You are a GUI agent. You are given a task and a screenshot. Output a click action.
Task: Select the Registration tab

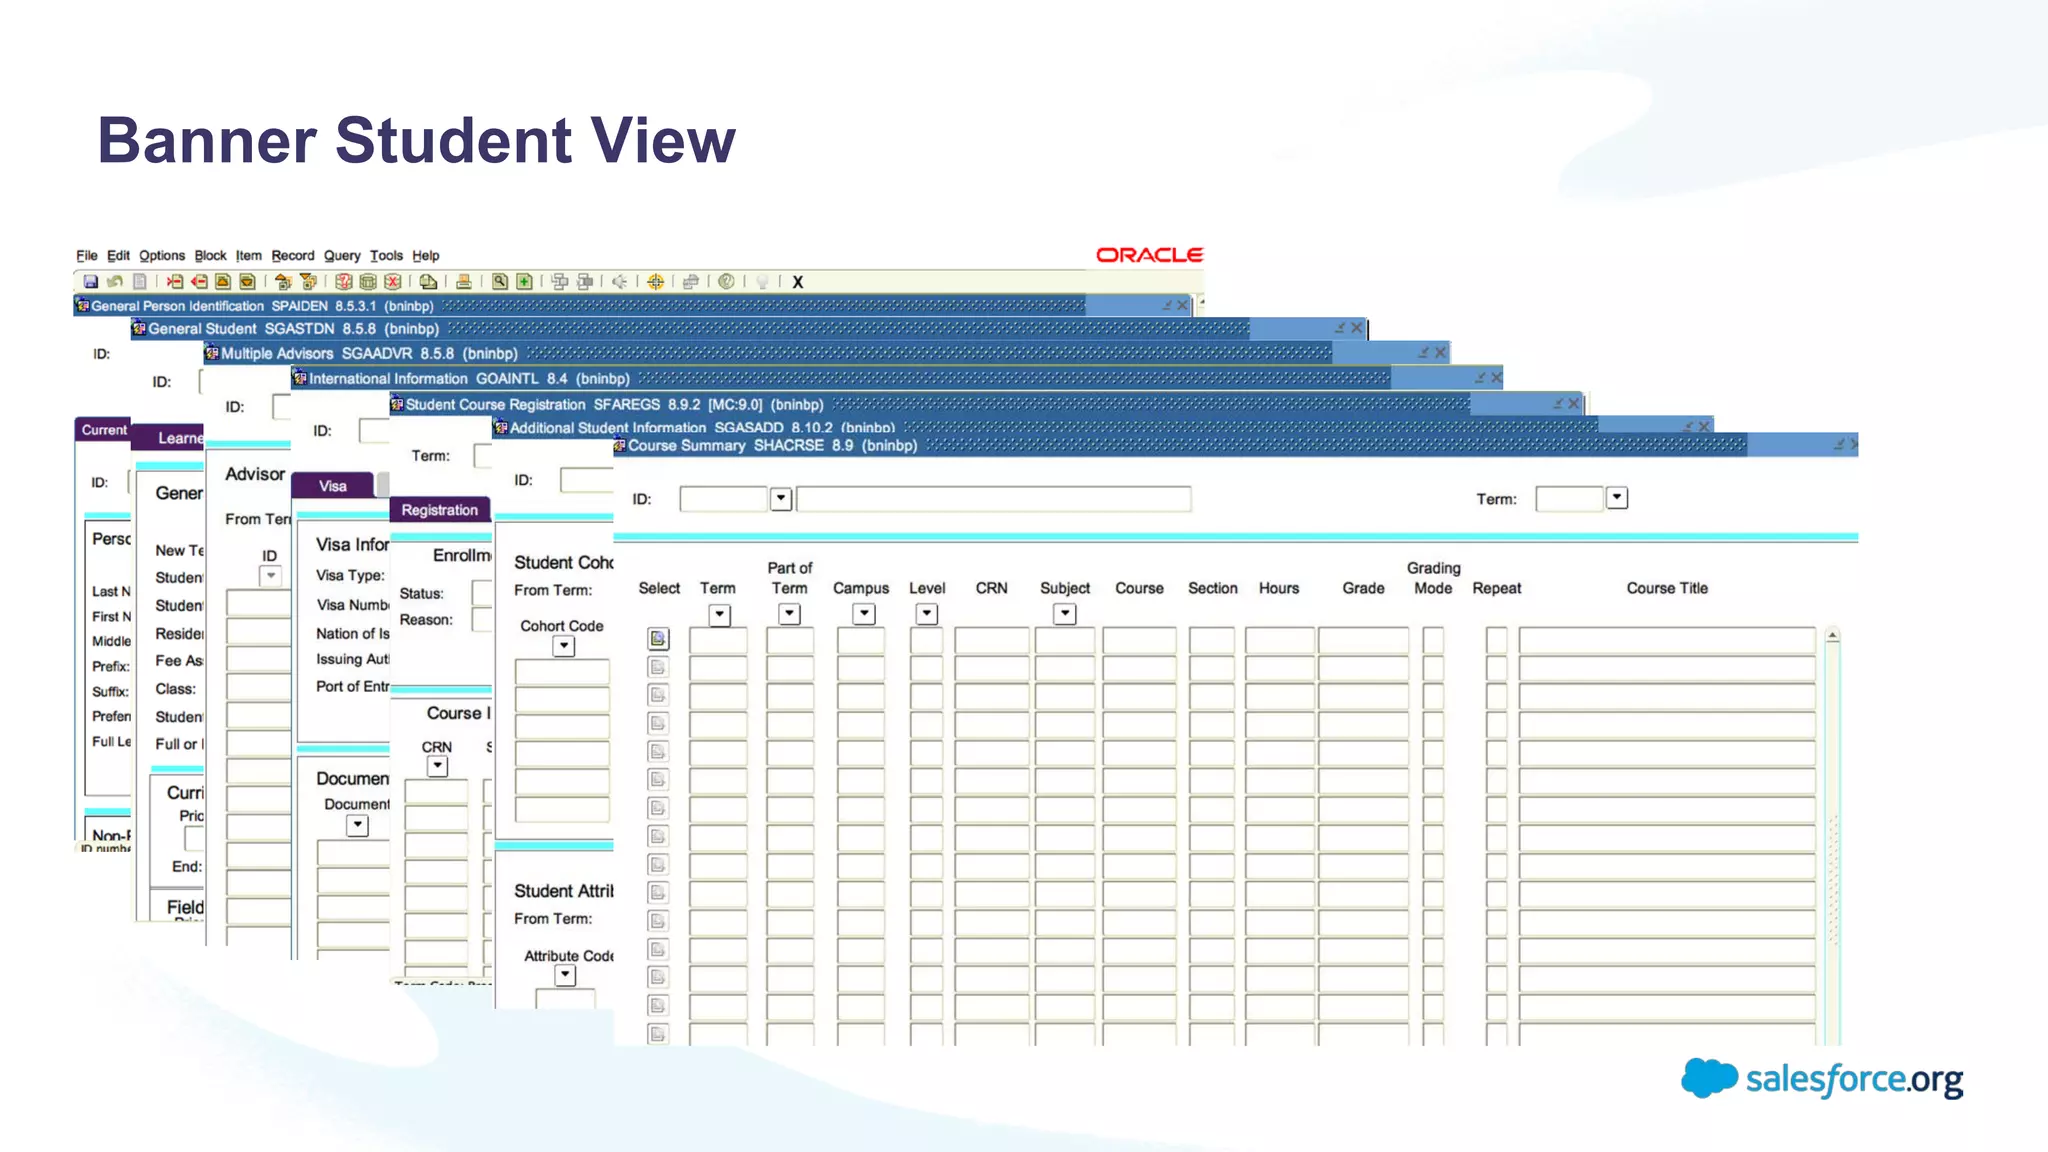440,510
